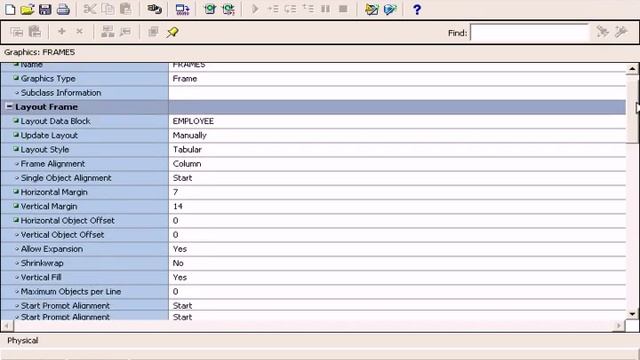This screenshot has width=640, height=360.
Task: Collapse the Layout Frame property group
Action: coord(9,107)
